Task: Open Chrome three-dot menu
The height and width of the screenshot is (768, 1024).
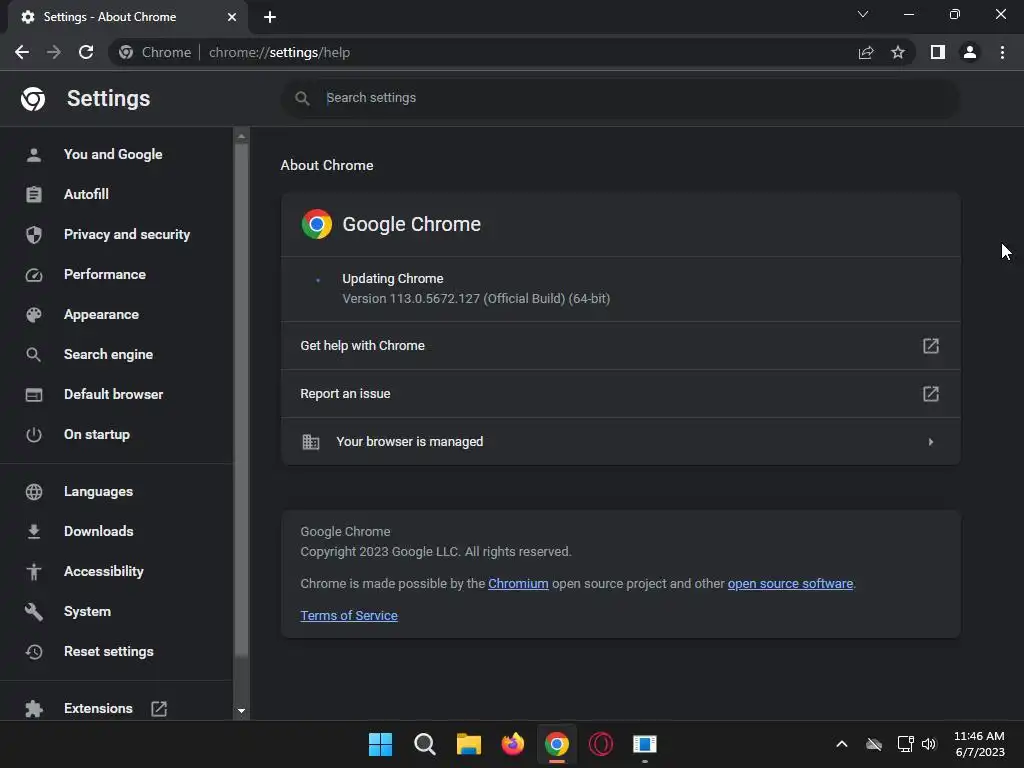Action: pos(1002,52)
